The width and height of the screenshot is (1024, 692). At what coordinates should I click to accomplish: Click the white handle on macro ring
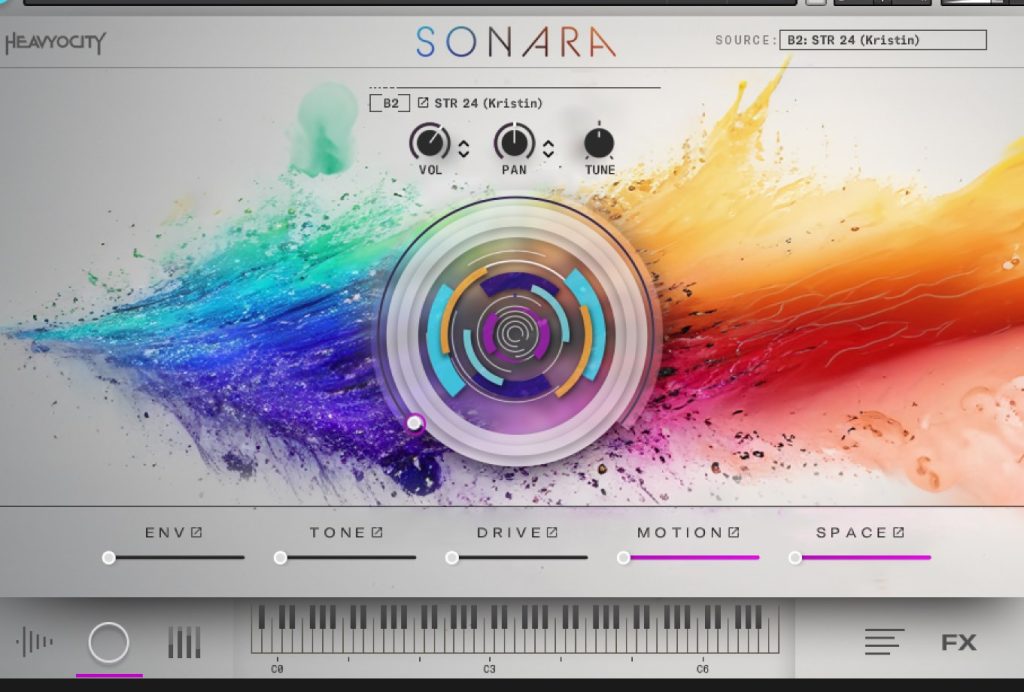(x=415, y=423)
